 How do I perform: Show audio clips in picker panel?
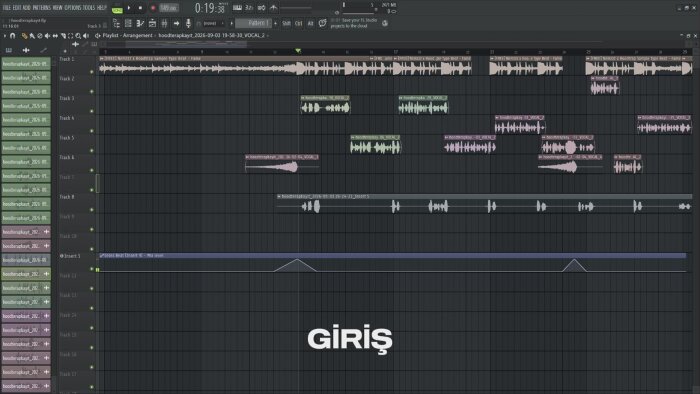26,50
